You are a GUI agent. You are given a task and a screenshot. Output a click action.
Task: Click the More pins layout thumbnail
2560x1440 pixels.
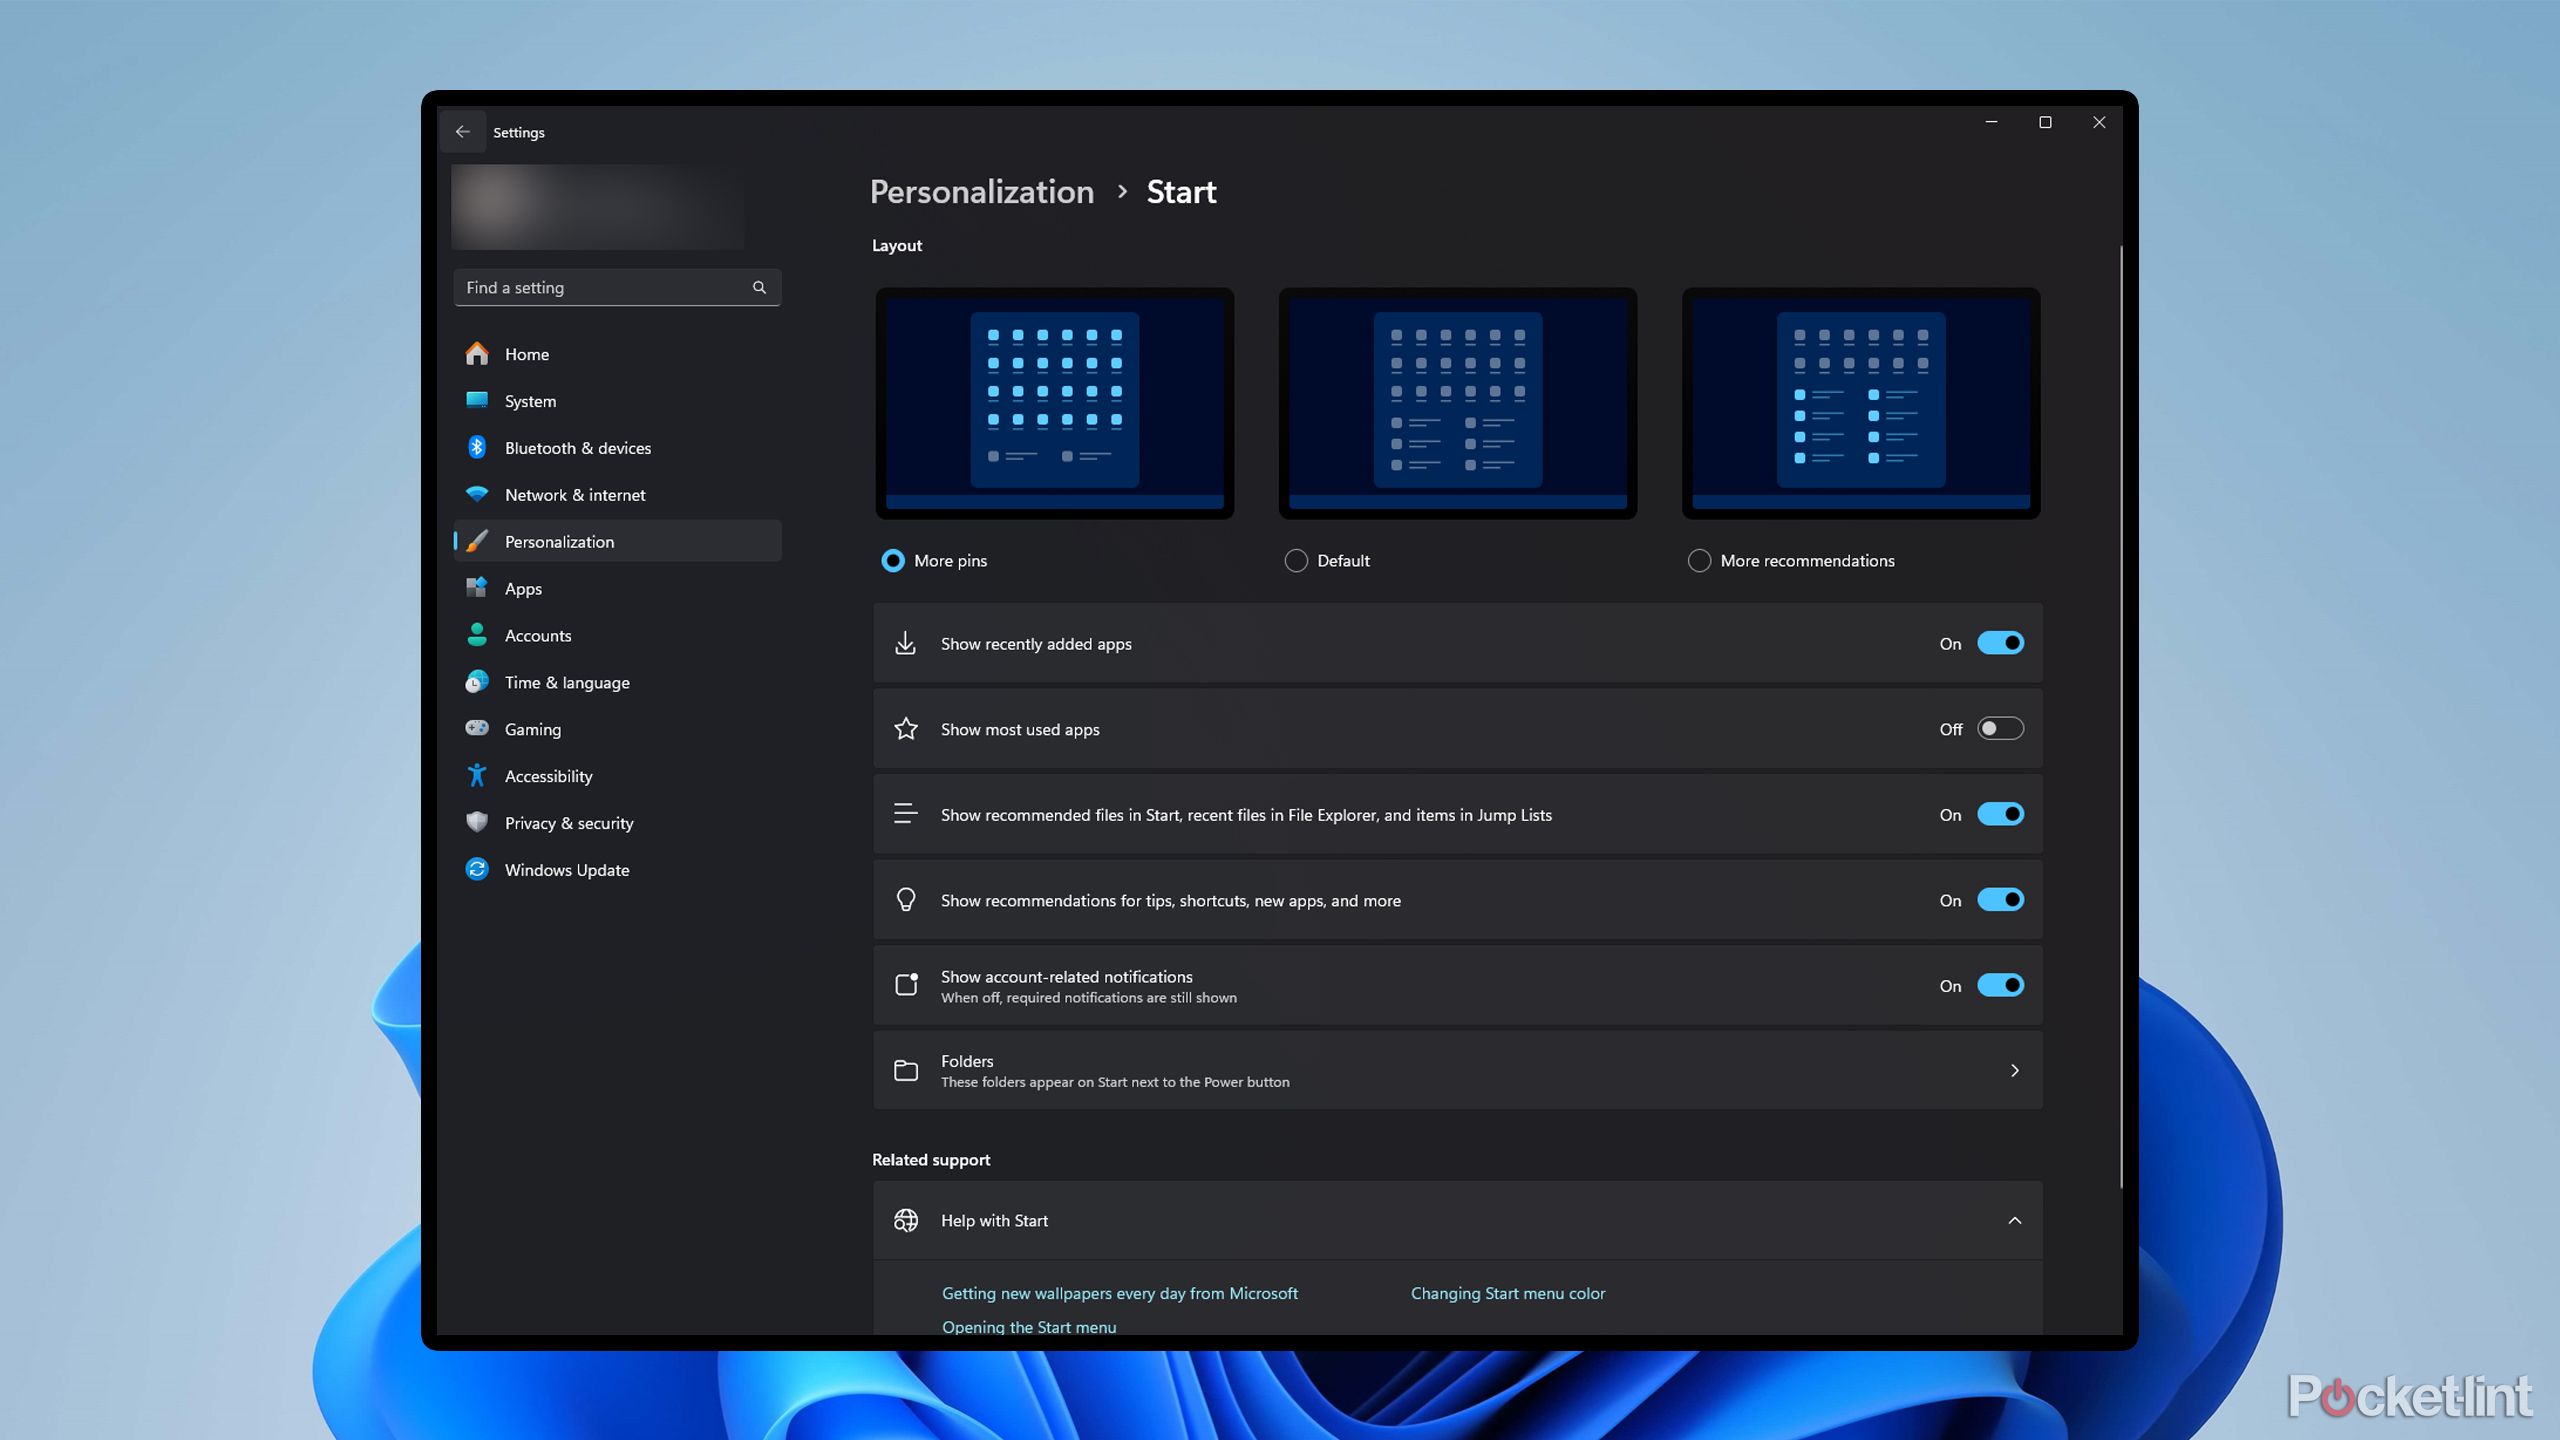point(1054,402)
